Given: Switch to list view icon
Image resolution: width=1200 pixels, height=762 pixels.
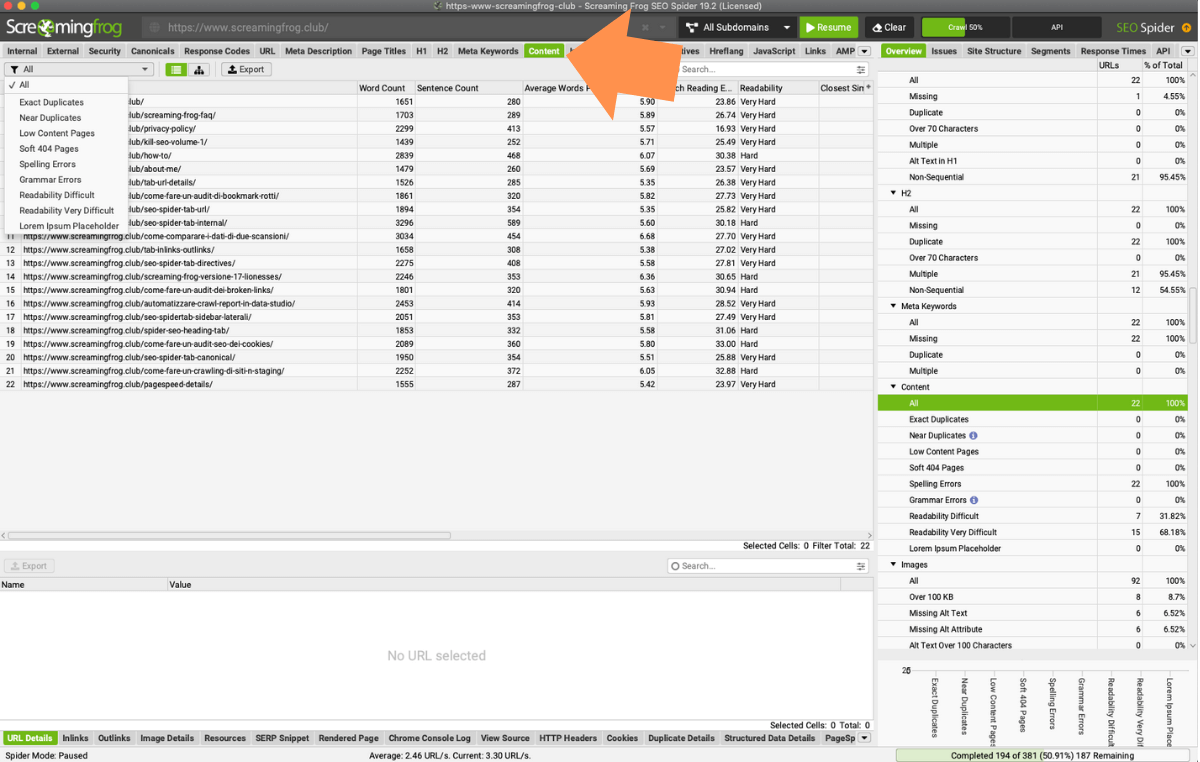Looking at the screenshot, I should (x=176, y=70).
